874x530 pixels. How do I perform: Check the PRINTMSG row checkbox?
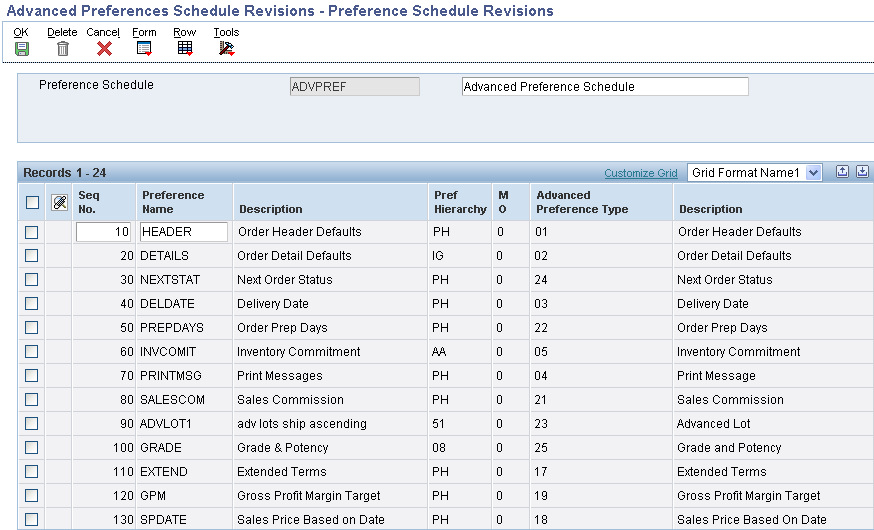32,376
